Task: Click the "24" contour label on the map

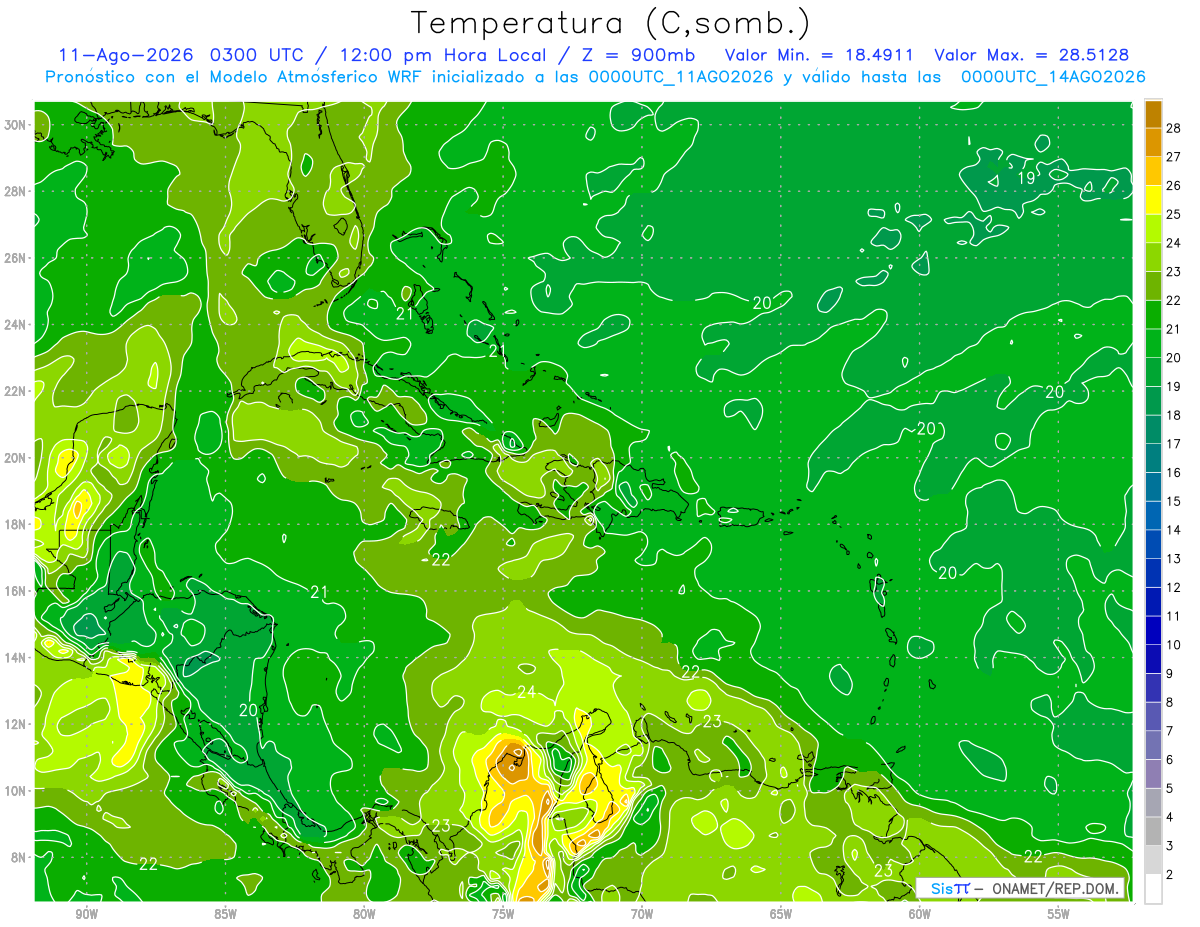Action: (526, 692)
